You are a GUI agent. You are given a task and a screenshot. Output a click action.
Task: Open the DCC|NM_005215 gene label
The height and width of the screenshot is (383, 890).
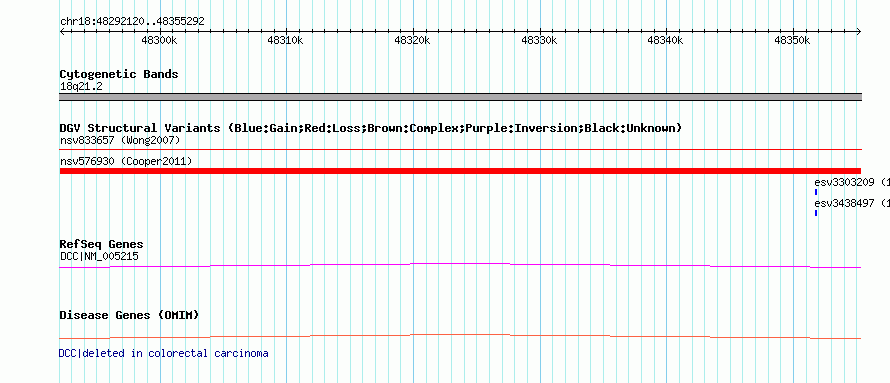coord(99,256)
